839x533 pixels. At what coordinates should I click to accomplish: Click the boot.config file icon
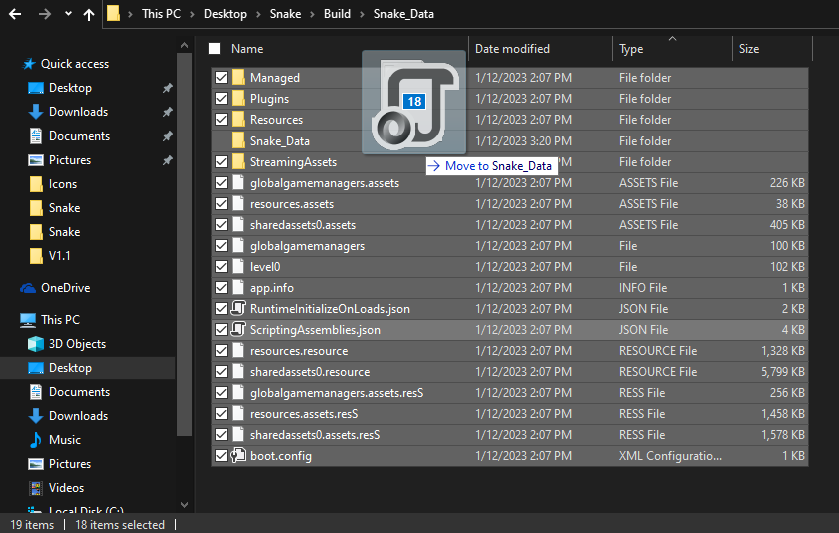click(x=238, y=455)
